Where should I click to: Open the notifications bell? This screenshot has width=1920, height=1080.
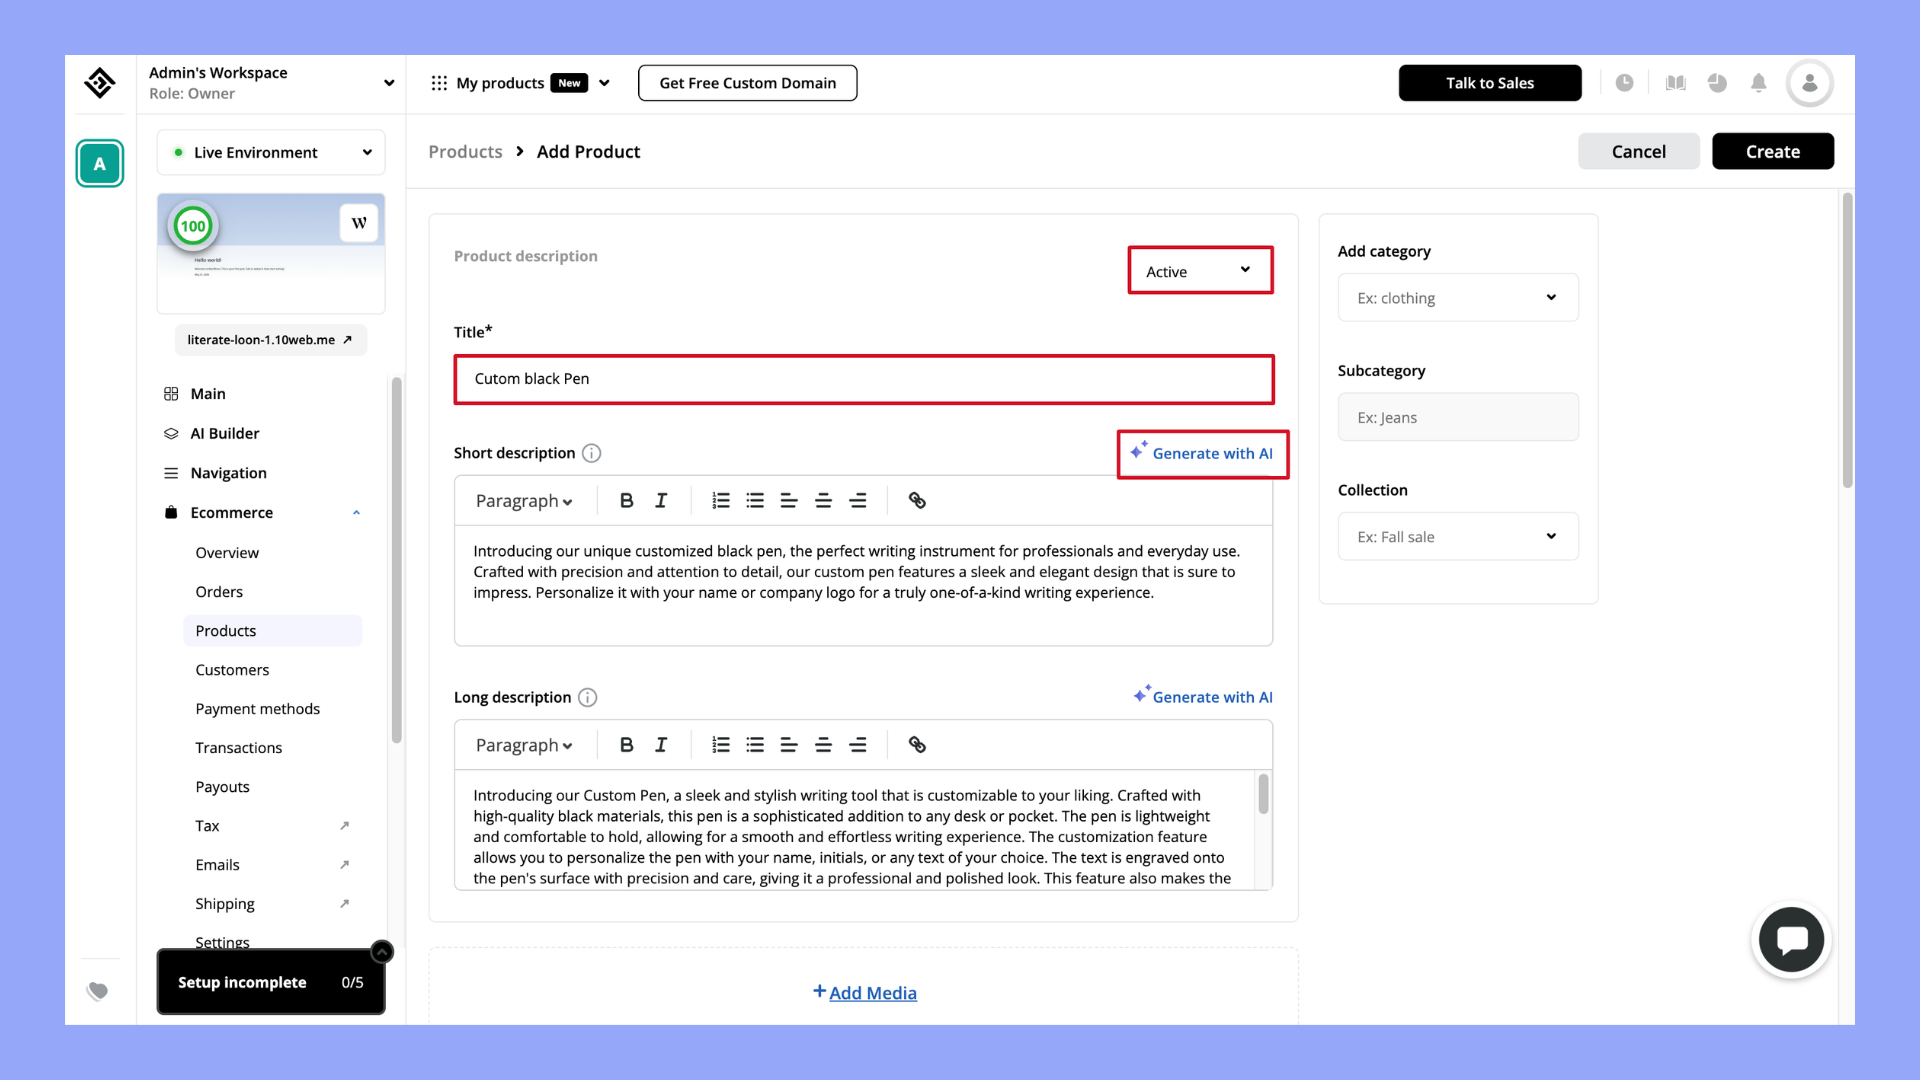1758,83
